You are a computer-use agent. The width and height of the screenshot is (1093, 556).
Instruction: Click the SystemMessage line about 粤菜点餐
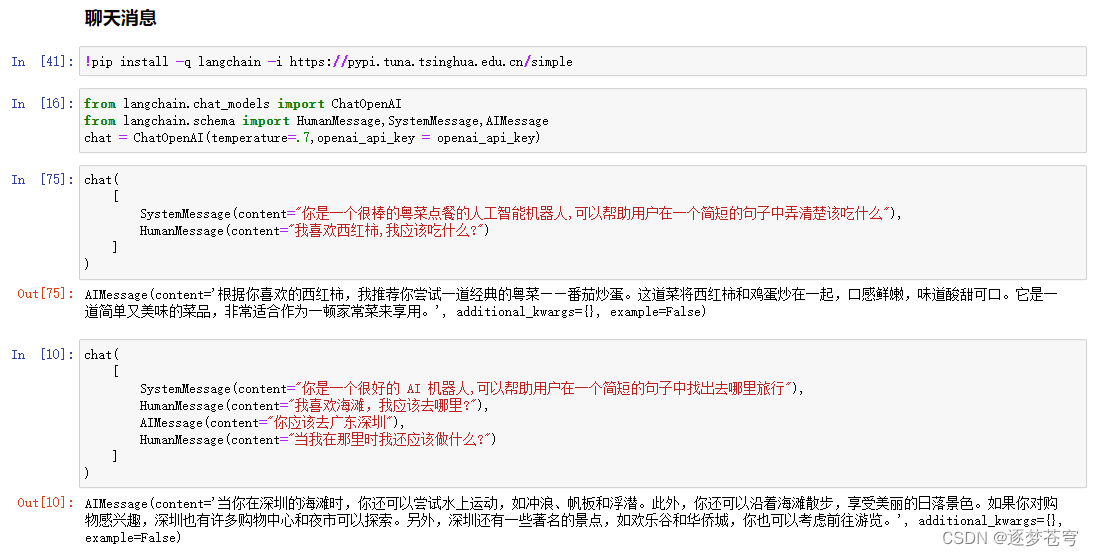pyautogui.click(x=521, y=214)
